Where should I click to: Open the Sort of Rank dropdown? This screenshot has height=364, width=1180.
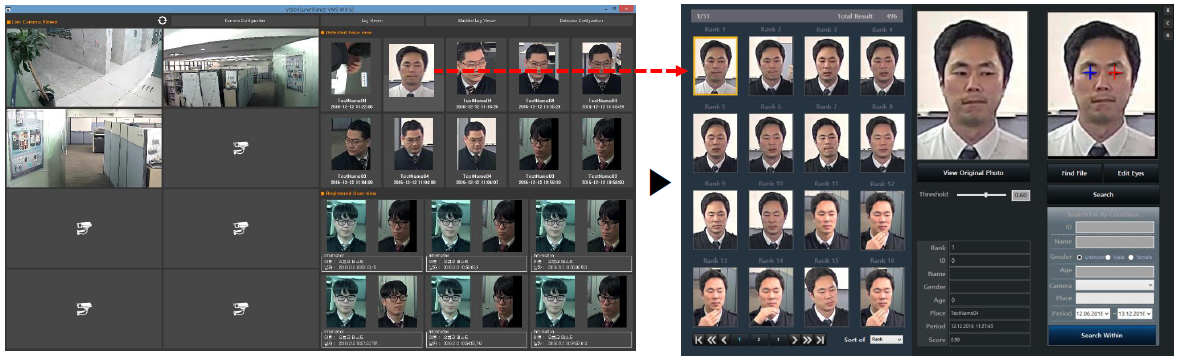click(886, 340)
